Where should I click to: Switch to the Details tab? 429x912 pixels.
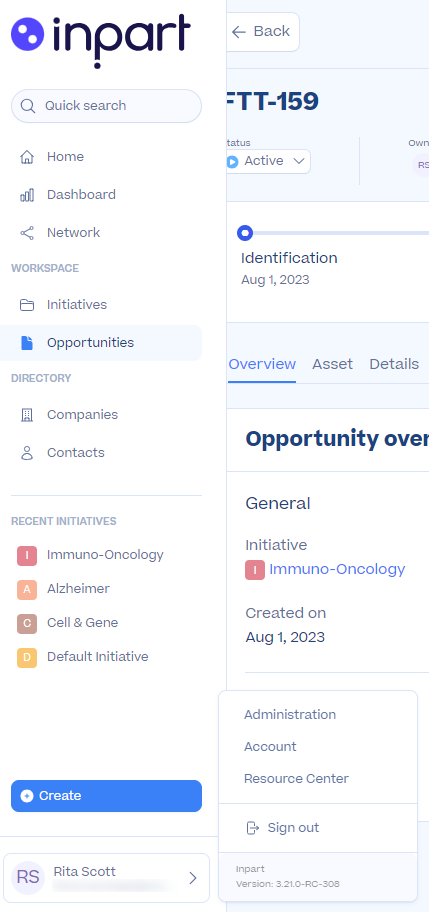tap(394, 364)
